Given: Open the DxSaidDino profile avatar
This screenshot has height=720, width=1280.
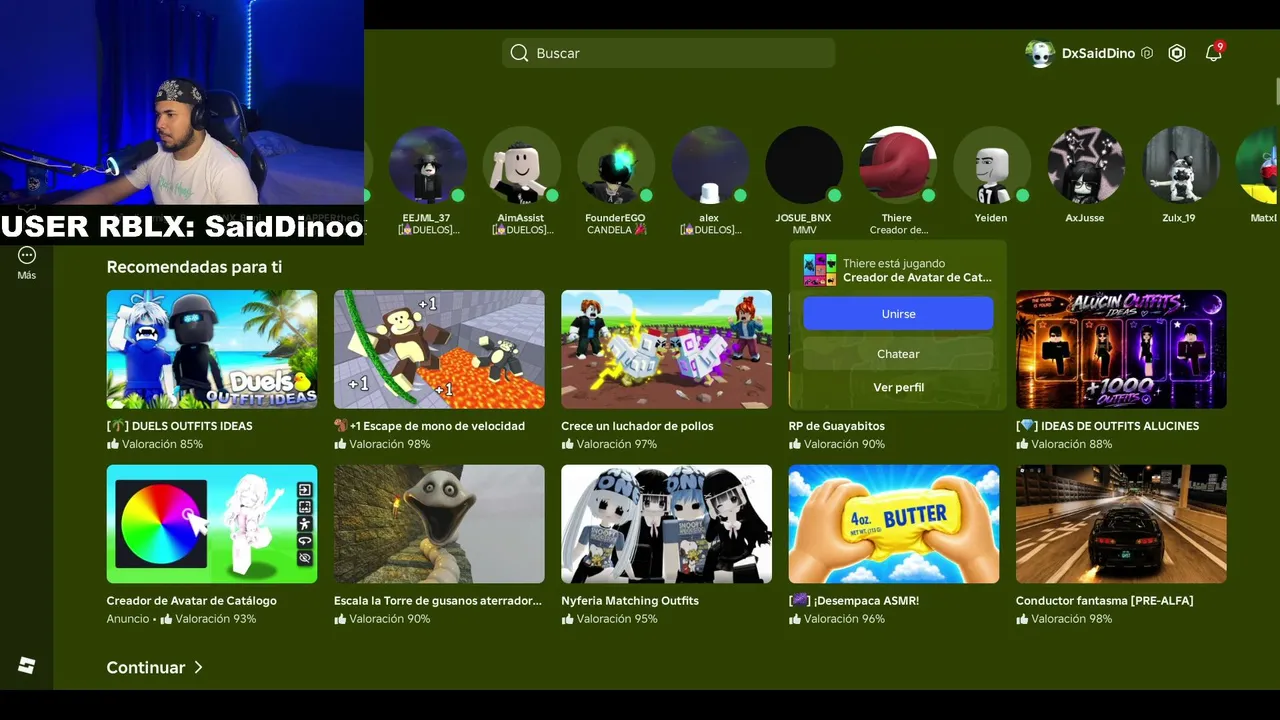Looking at the screenshot, I should point(1040,54).
